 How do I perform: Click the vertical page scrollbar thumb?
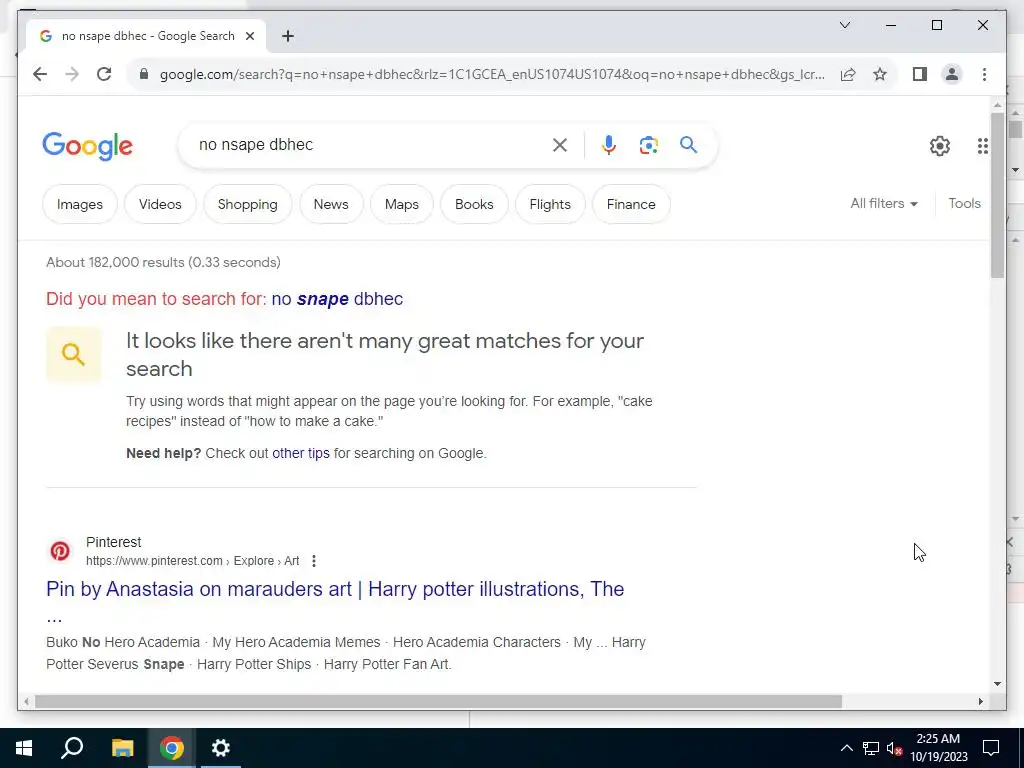point(997,195)
